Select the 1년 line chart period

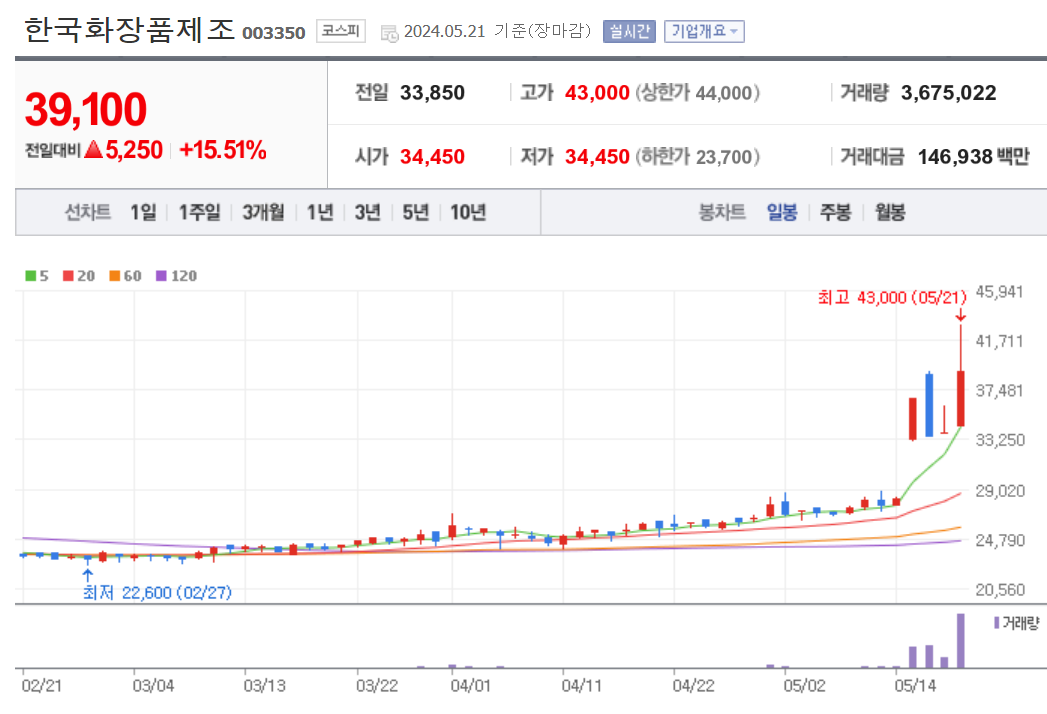click(x=320, y=212)
